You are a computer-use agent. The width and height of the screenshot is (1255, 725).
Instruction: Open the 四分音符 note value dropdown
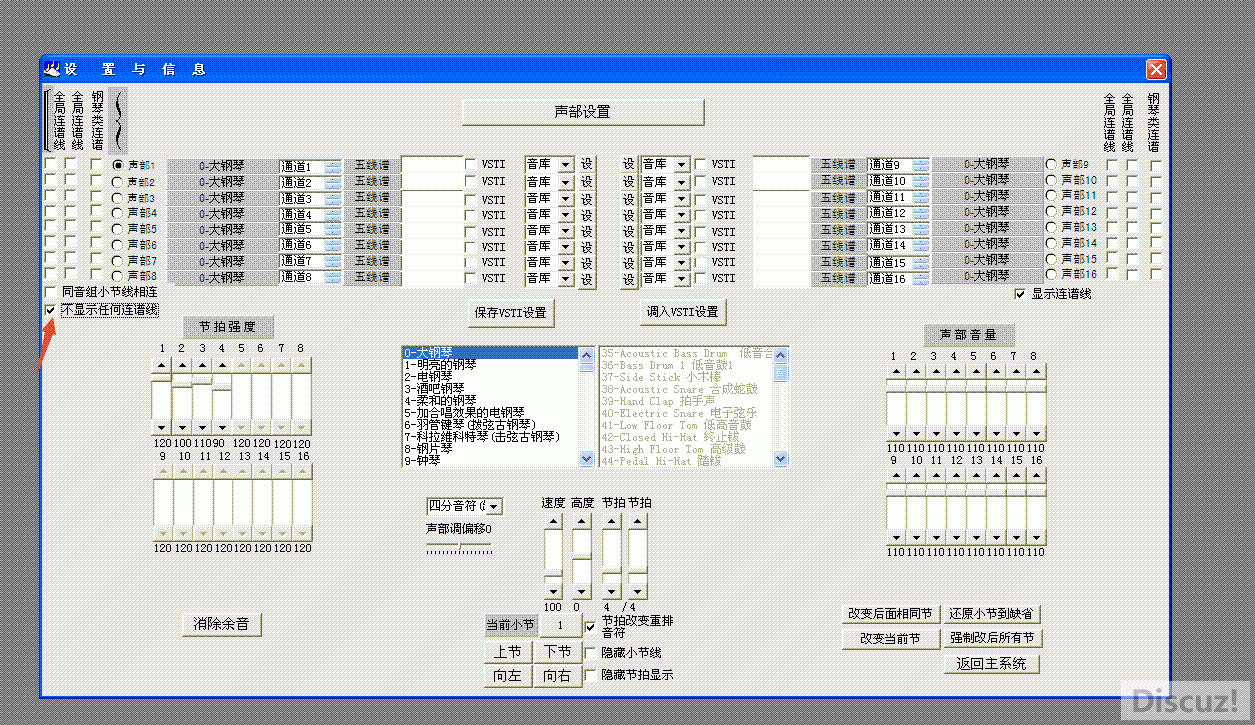494,507
